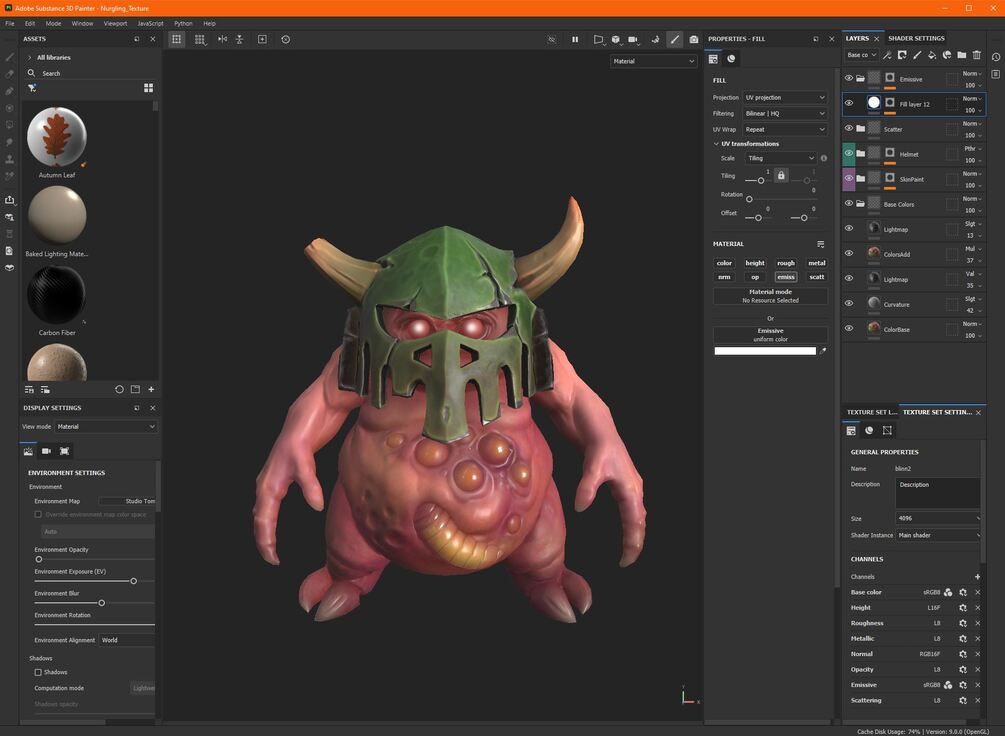
Task: Open the Window menu
Action: (x=82, y=24)
